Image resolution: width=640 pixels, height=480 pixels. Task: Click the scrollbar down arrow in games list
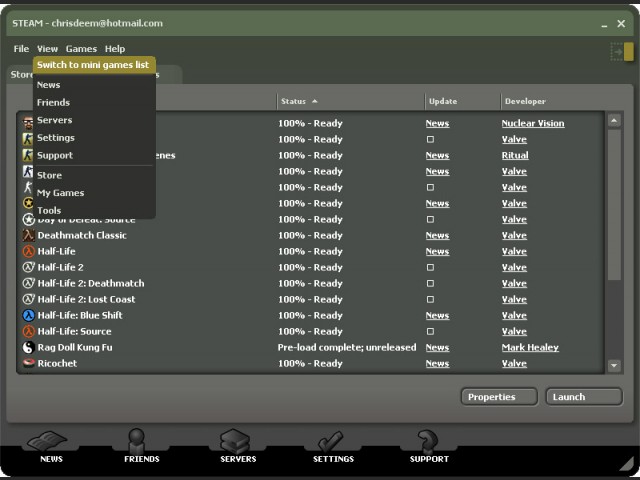(614, 366)
